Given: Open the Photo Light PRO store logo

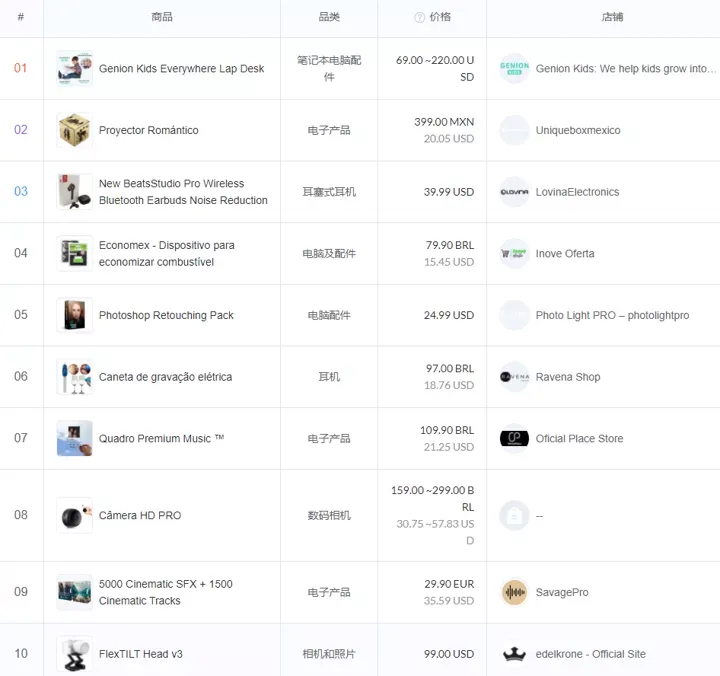Looking at the screenshot, I should pos(514,315).
